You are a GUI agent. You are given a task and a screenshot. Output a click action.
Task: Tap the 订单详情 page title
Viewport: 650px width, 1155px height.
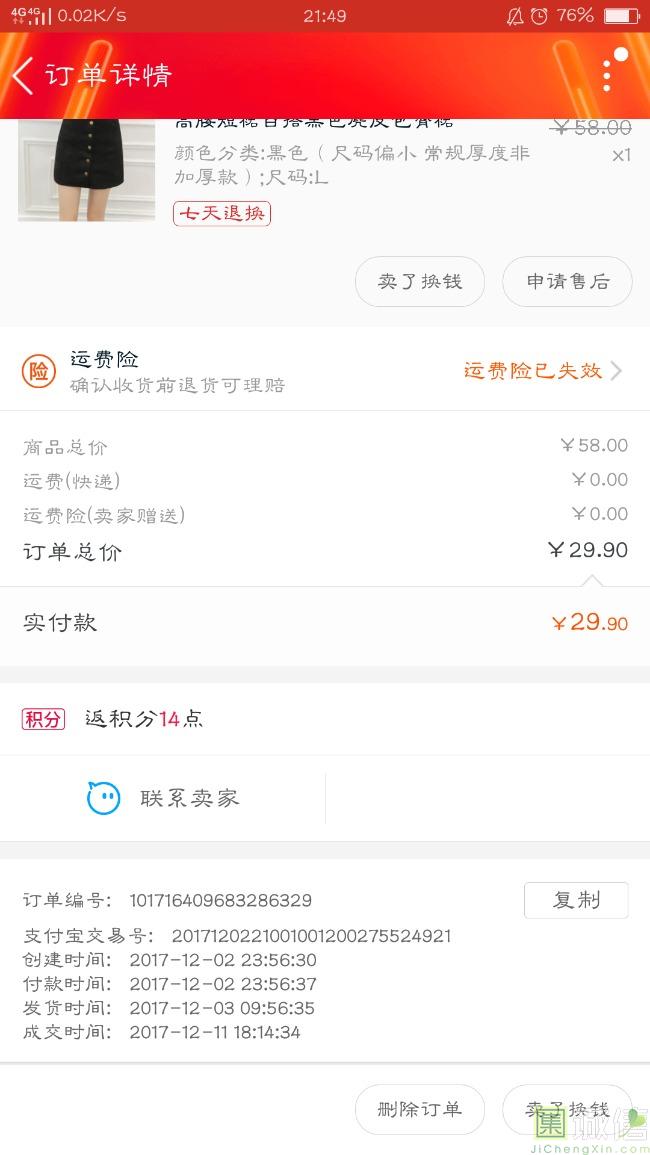[x=108, y=76]
